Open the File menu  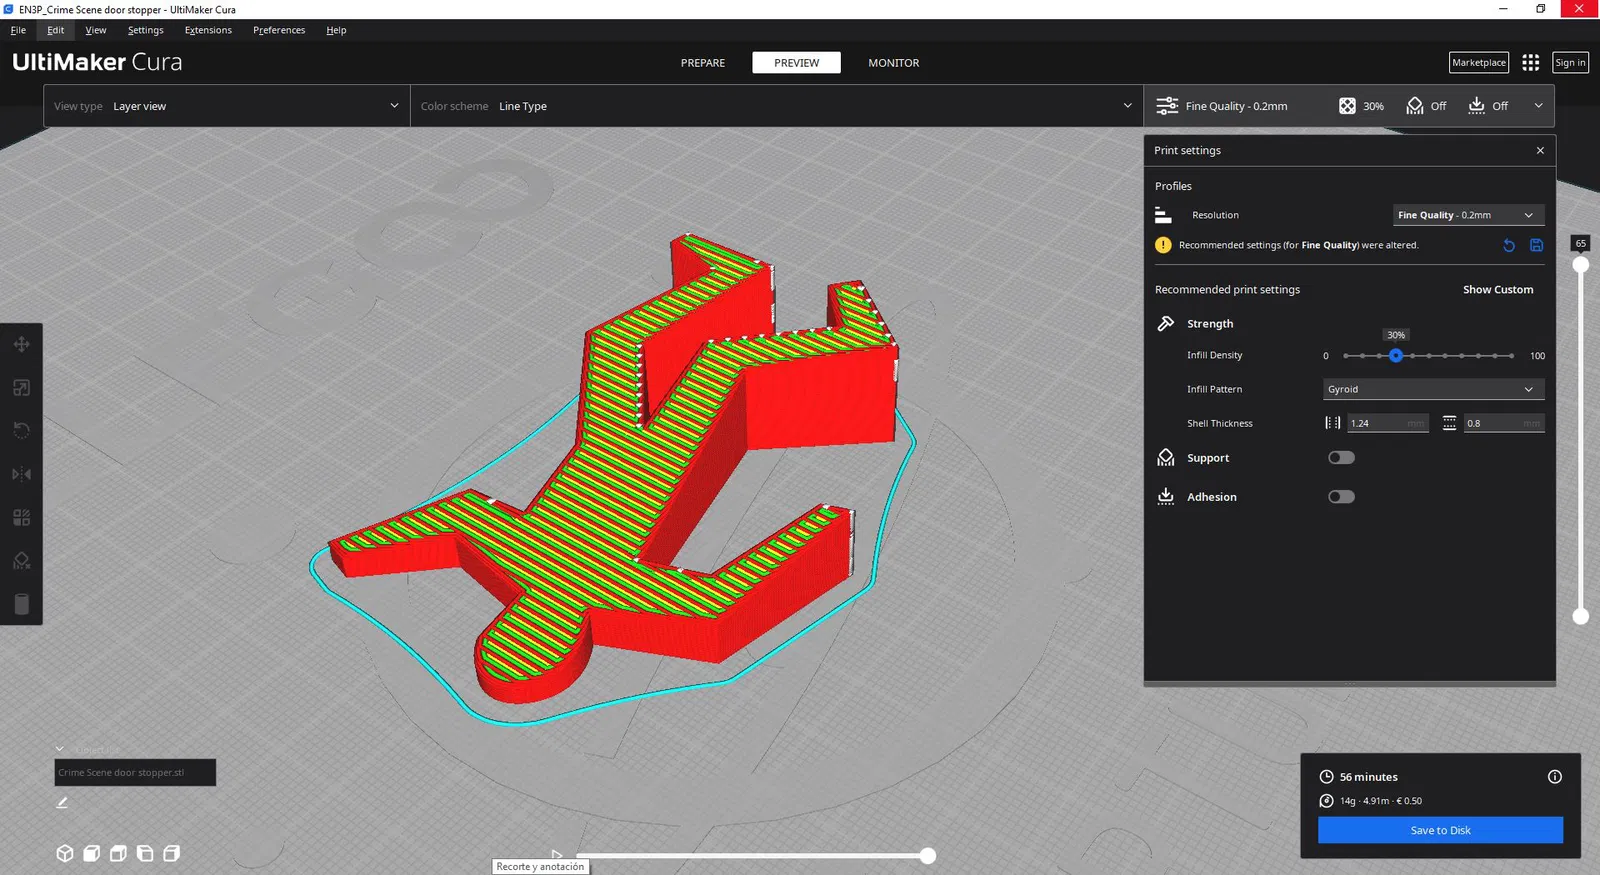(x=18, y=30)
